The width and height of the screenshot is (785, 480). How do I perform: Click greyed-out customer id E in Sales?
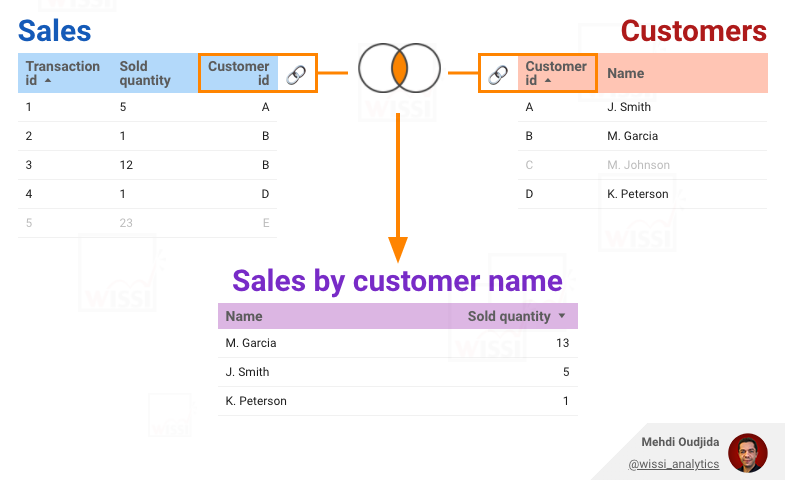coord(266,223)
